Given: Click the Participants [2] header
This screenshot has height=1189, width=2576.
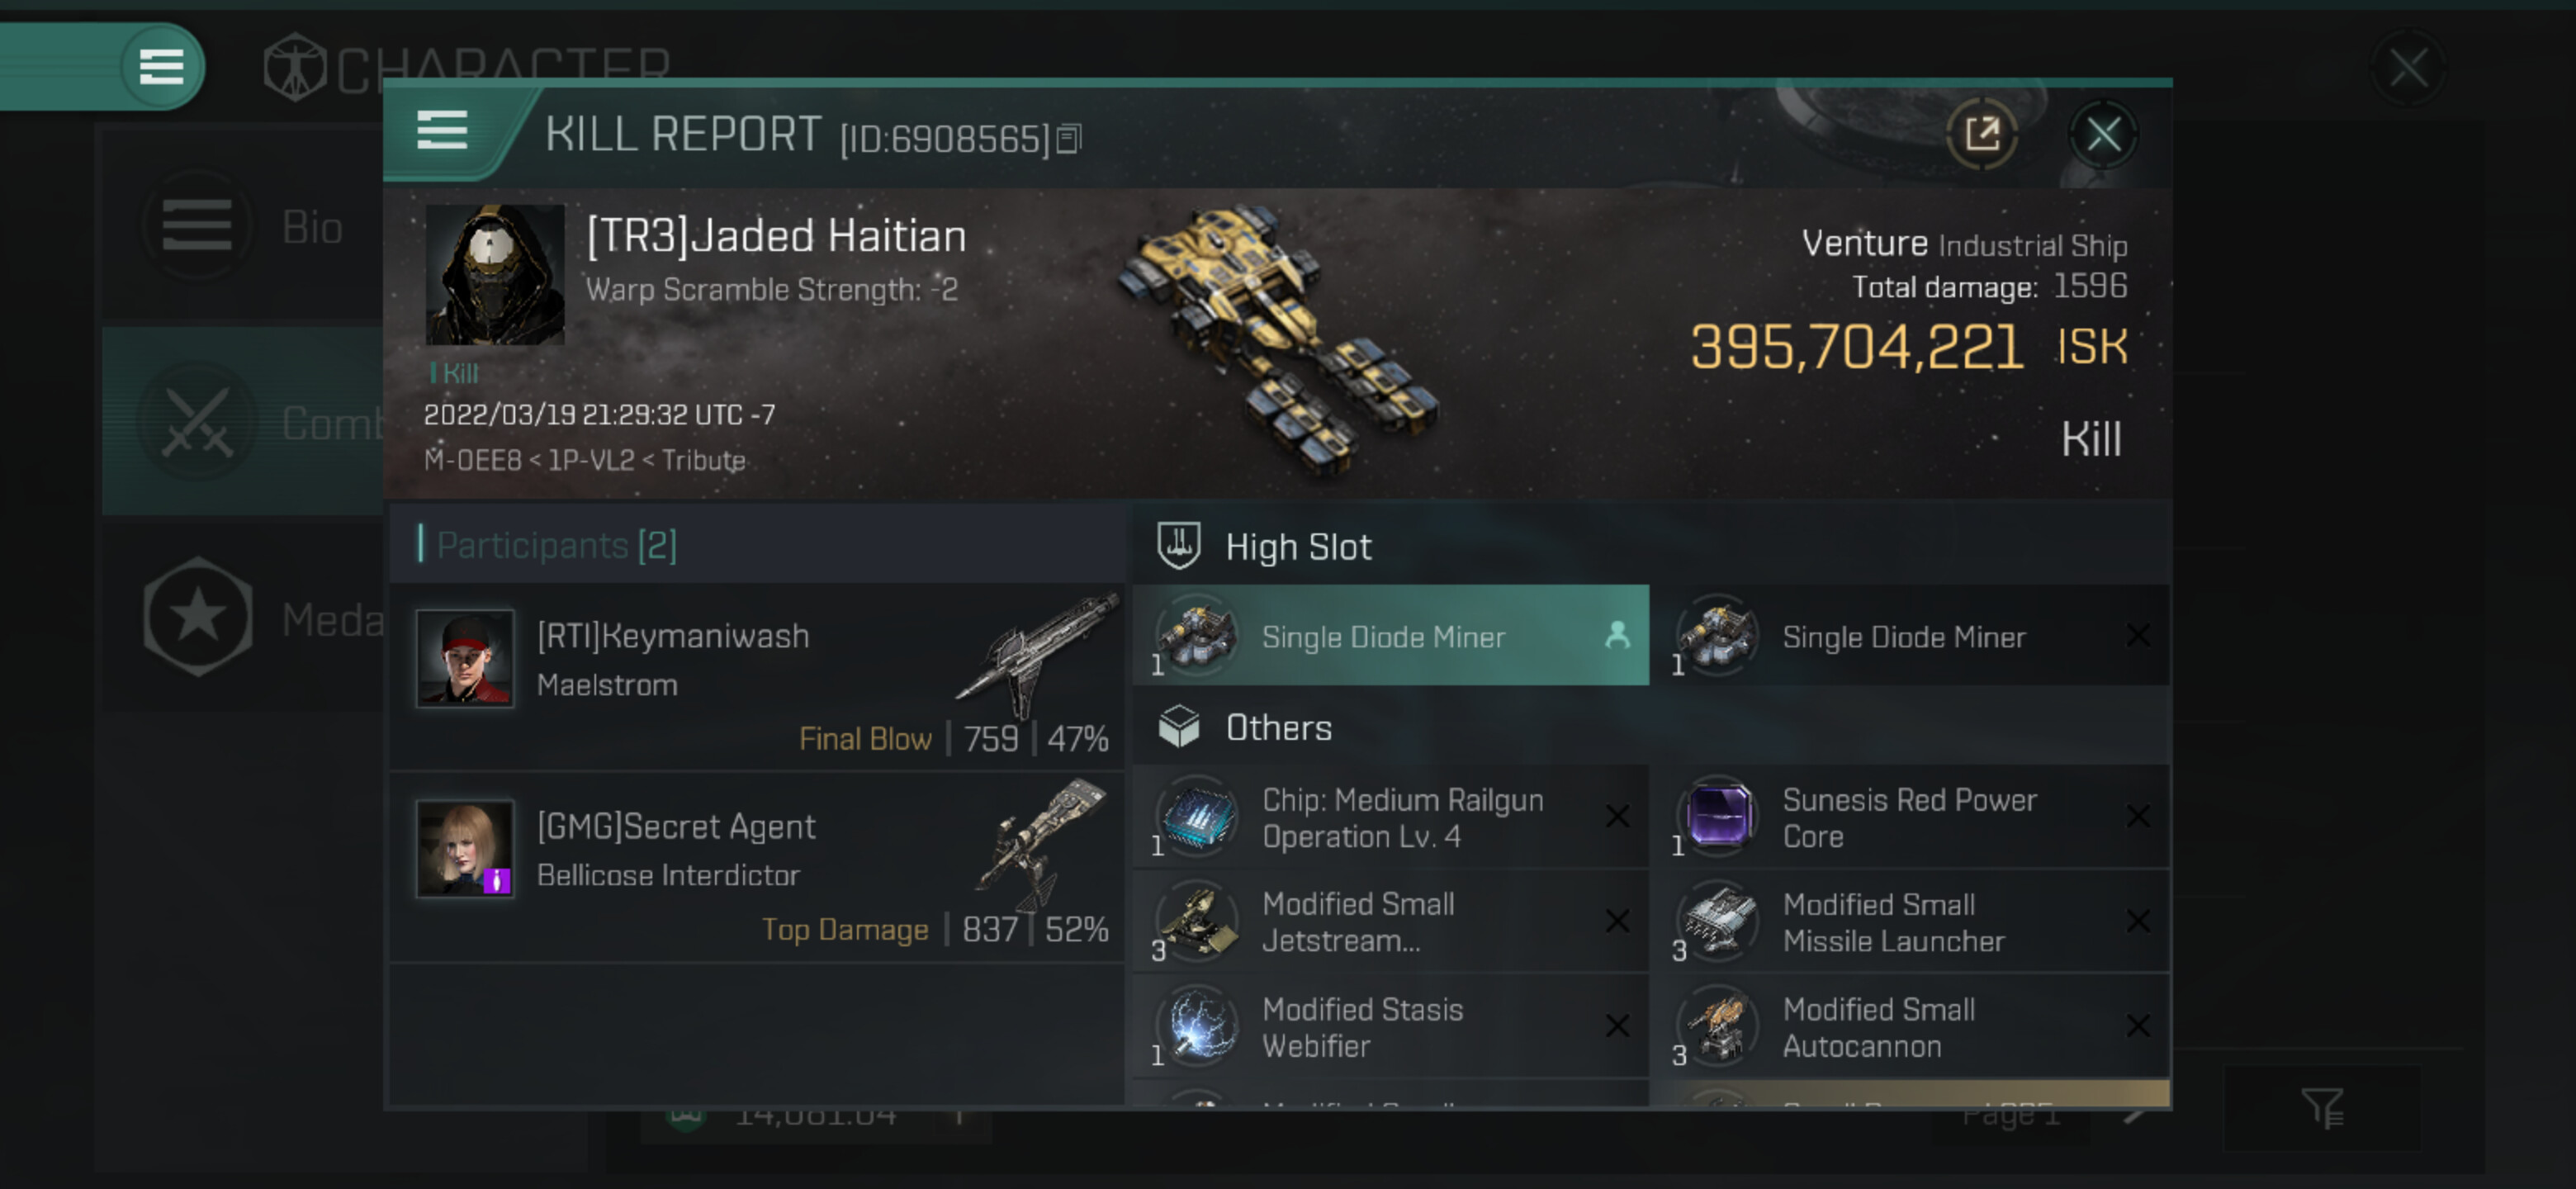Looking at the screenshot, I should tap(556, 545).
